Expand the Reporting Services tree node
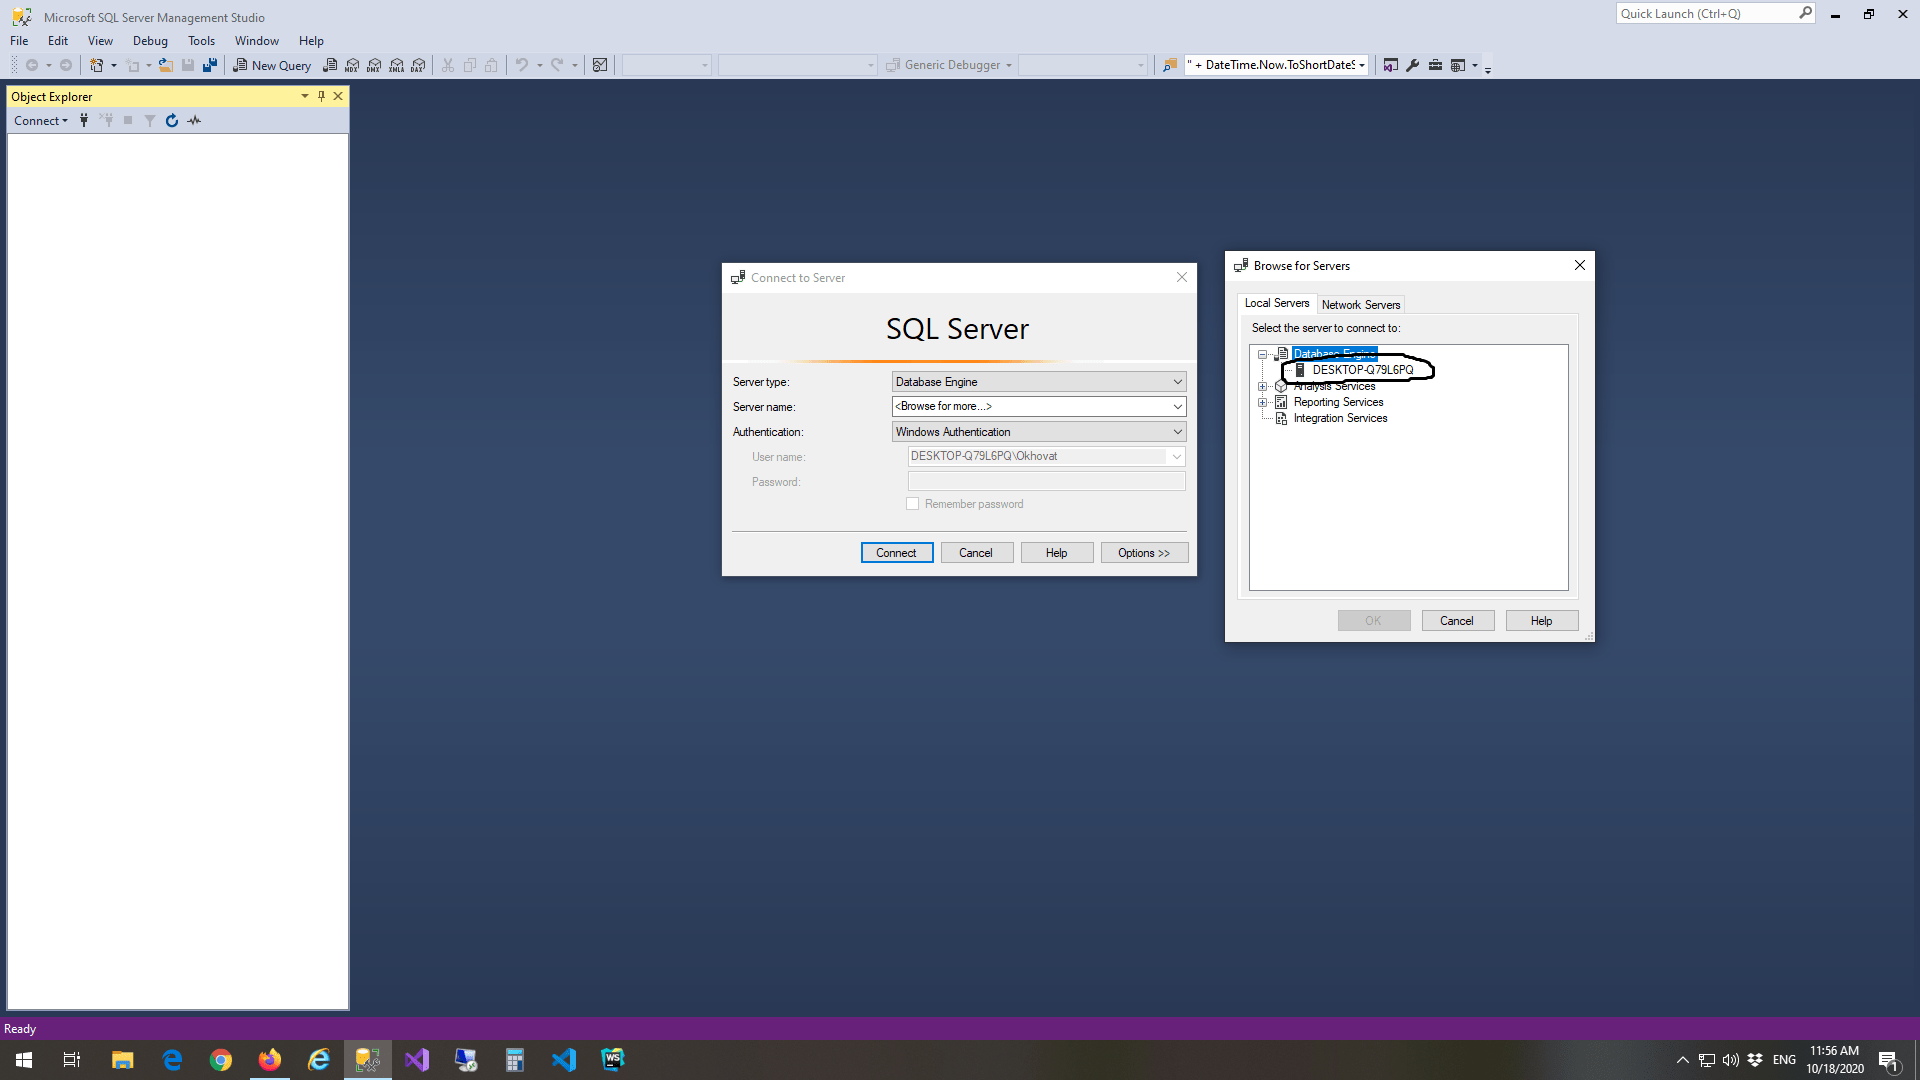This screenshot has width=1920, height=1080. click(1263, 402)
